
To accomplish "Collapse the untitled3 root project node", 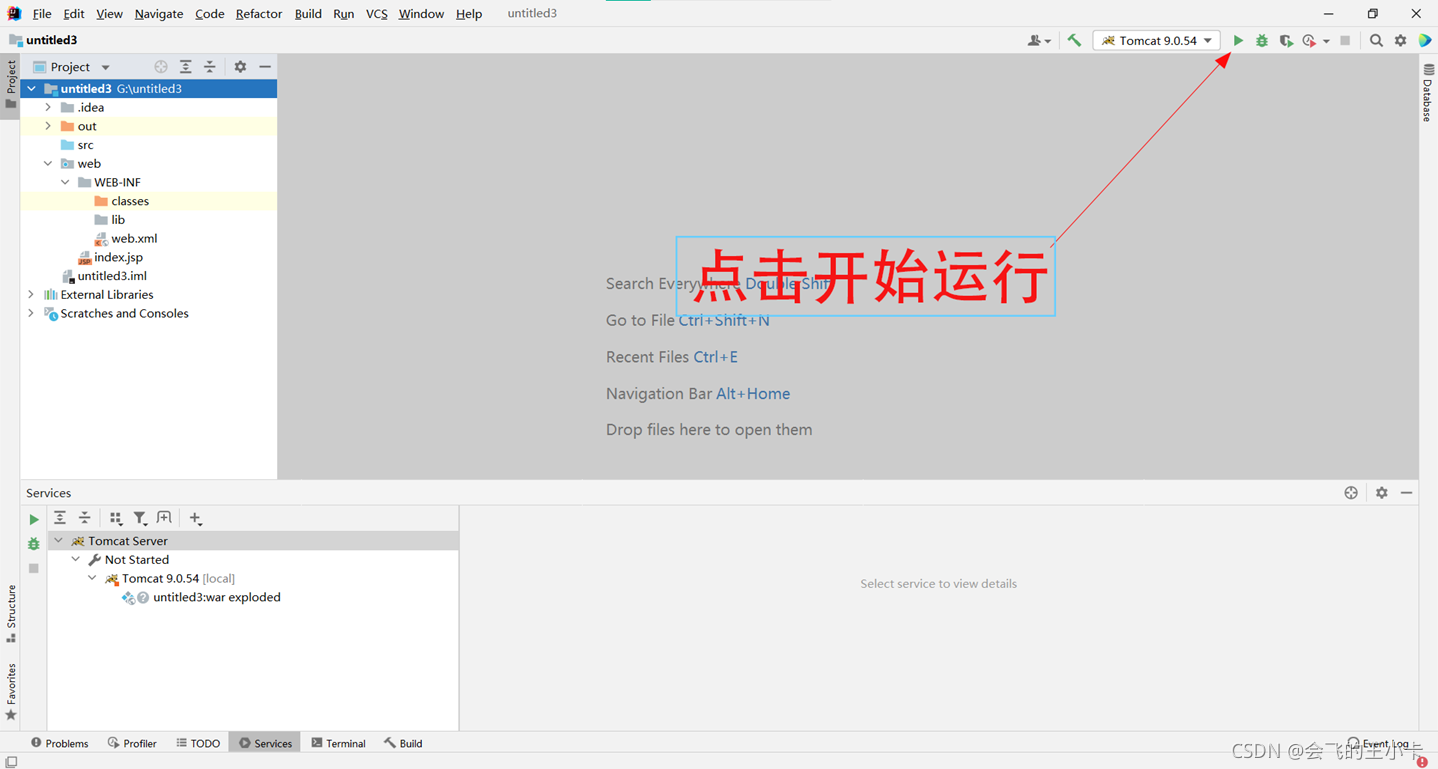I will [x=31, y=89].
